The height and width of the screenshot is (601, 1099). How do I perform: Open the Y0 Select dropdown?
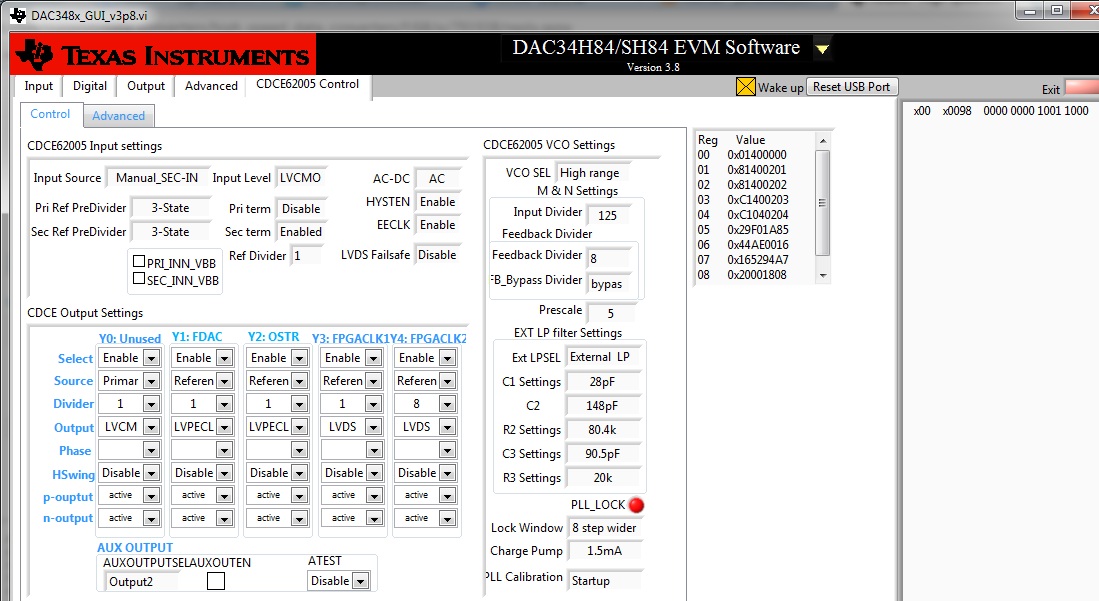151,358
